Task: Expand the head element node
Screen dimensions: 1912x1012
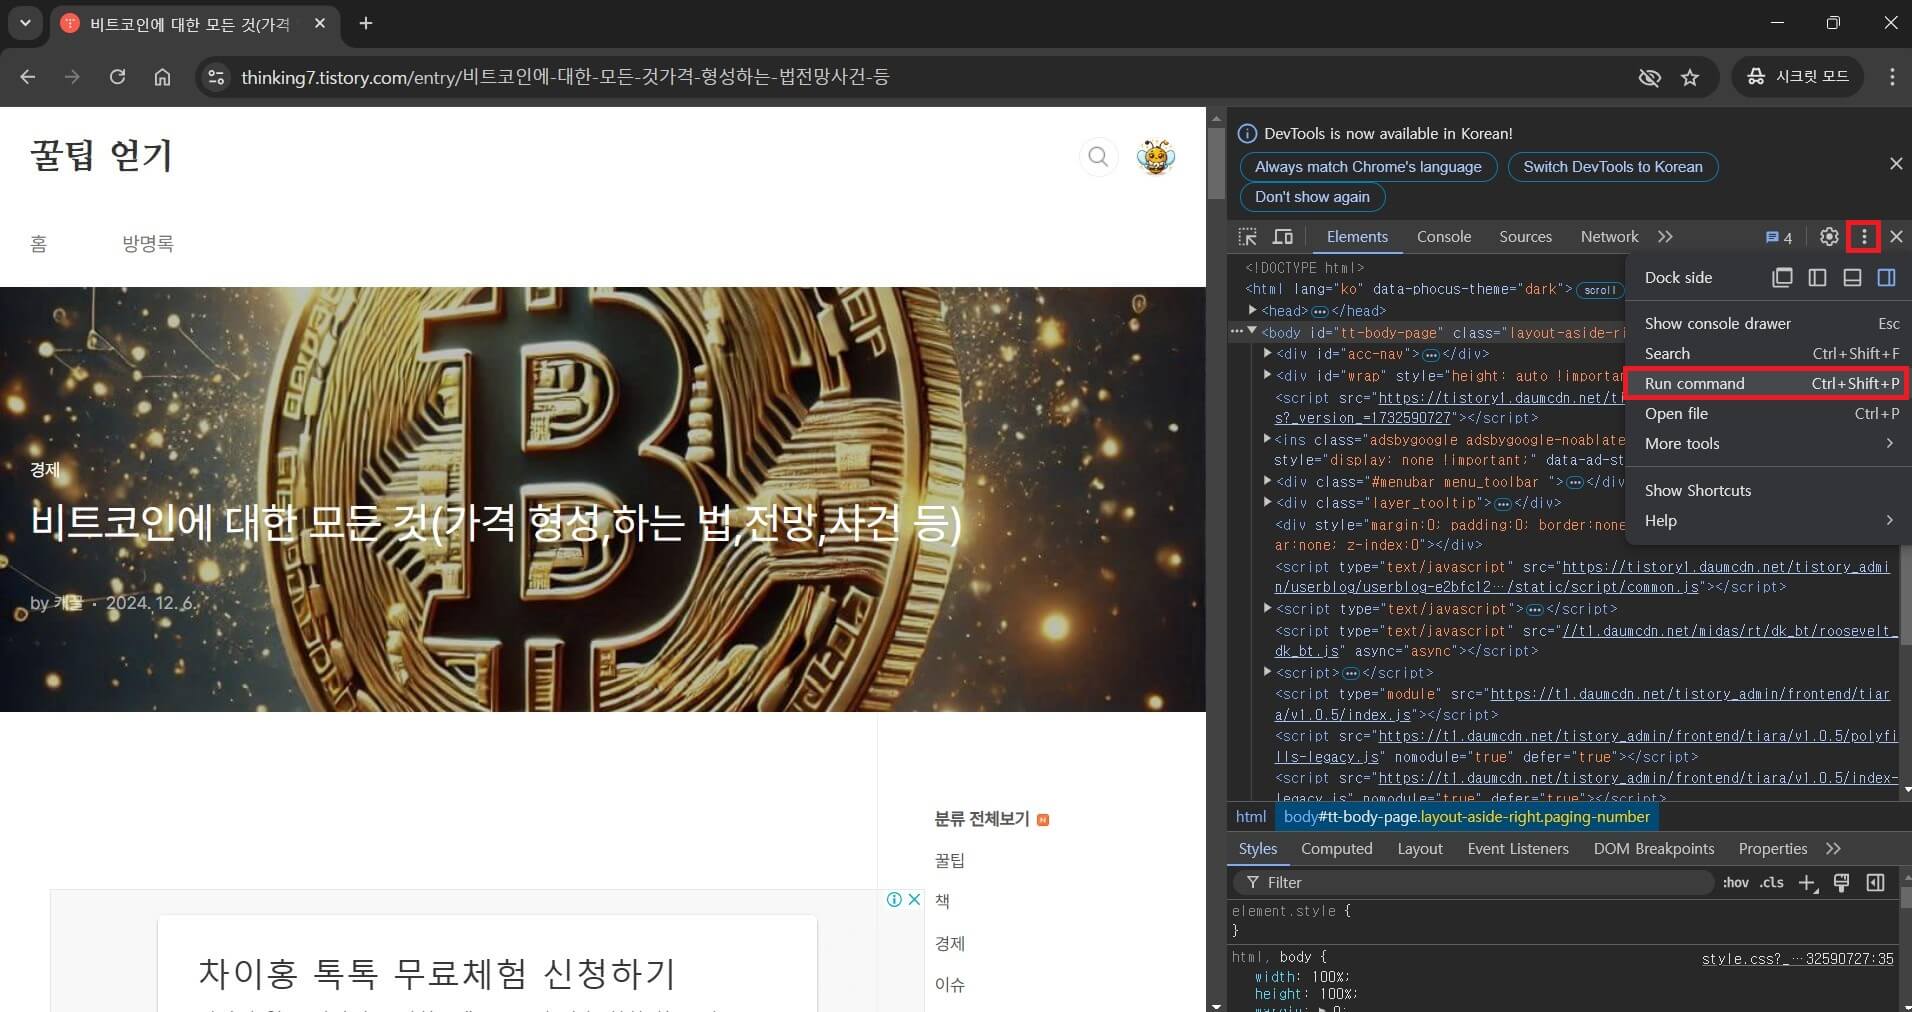Action: [x=1252, y=311]
